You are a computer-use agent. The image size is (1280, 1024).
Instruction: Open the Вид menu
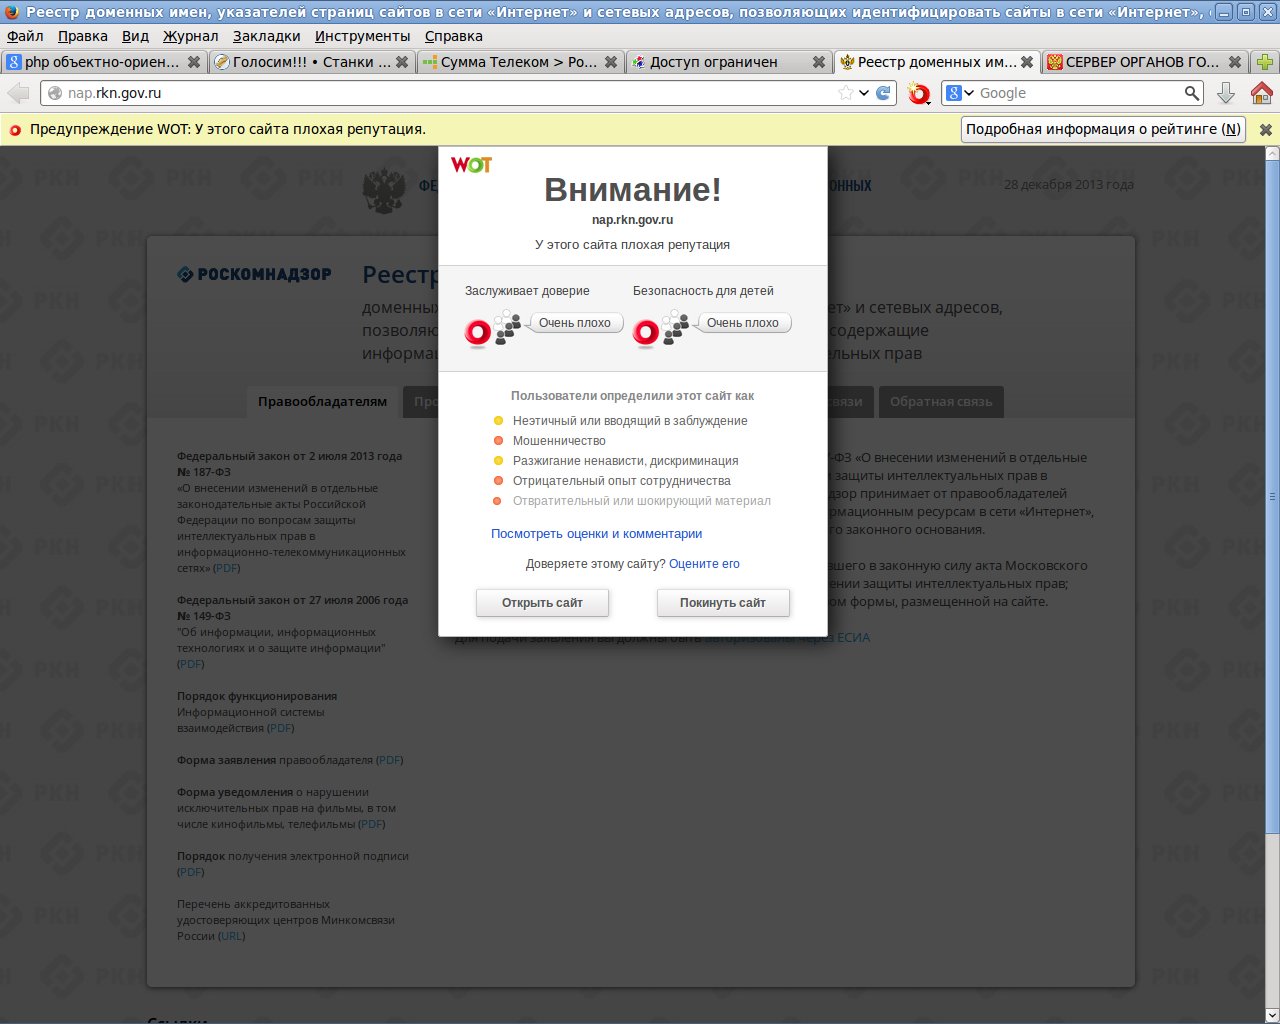135,36
